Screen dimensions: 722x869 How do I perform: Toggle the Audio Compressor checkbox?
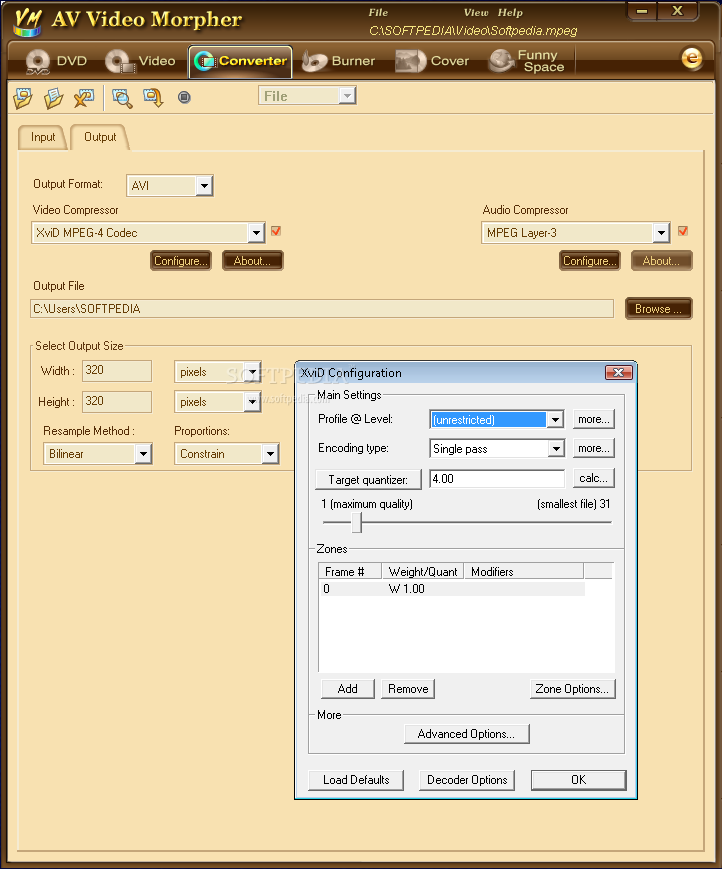683,231
